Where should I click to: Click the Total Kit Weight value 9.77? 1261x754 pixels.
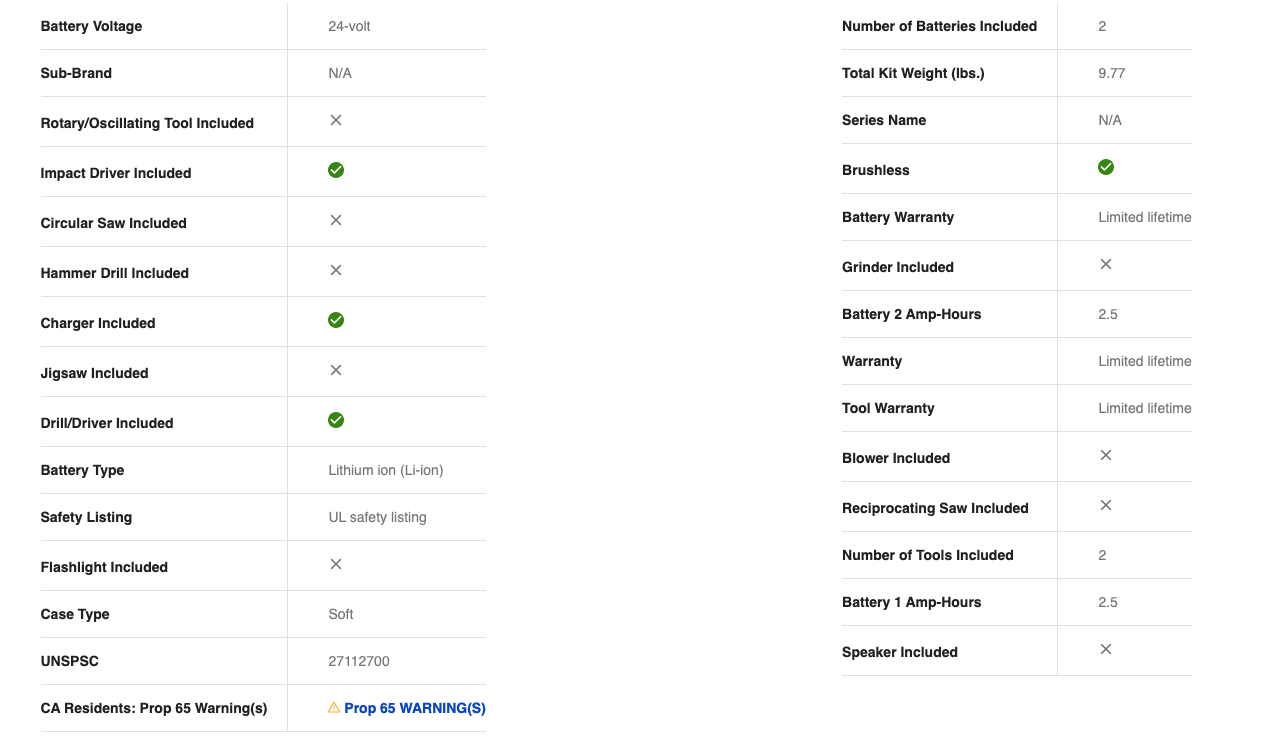[x=1112, y=73]
